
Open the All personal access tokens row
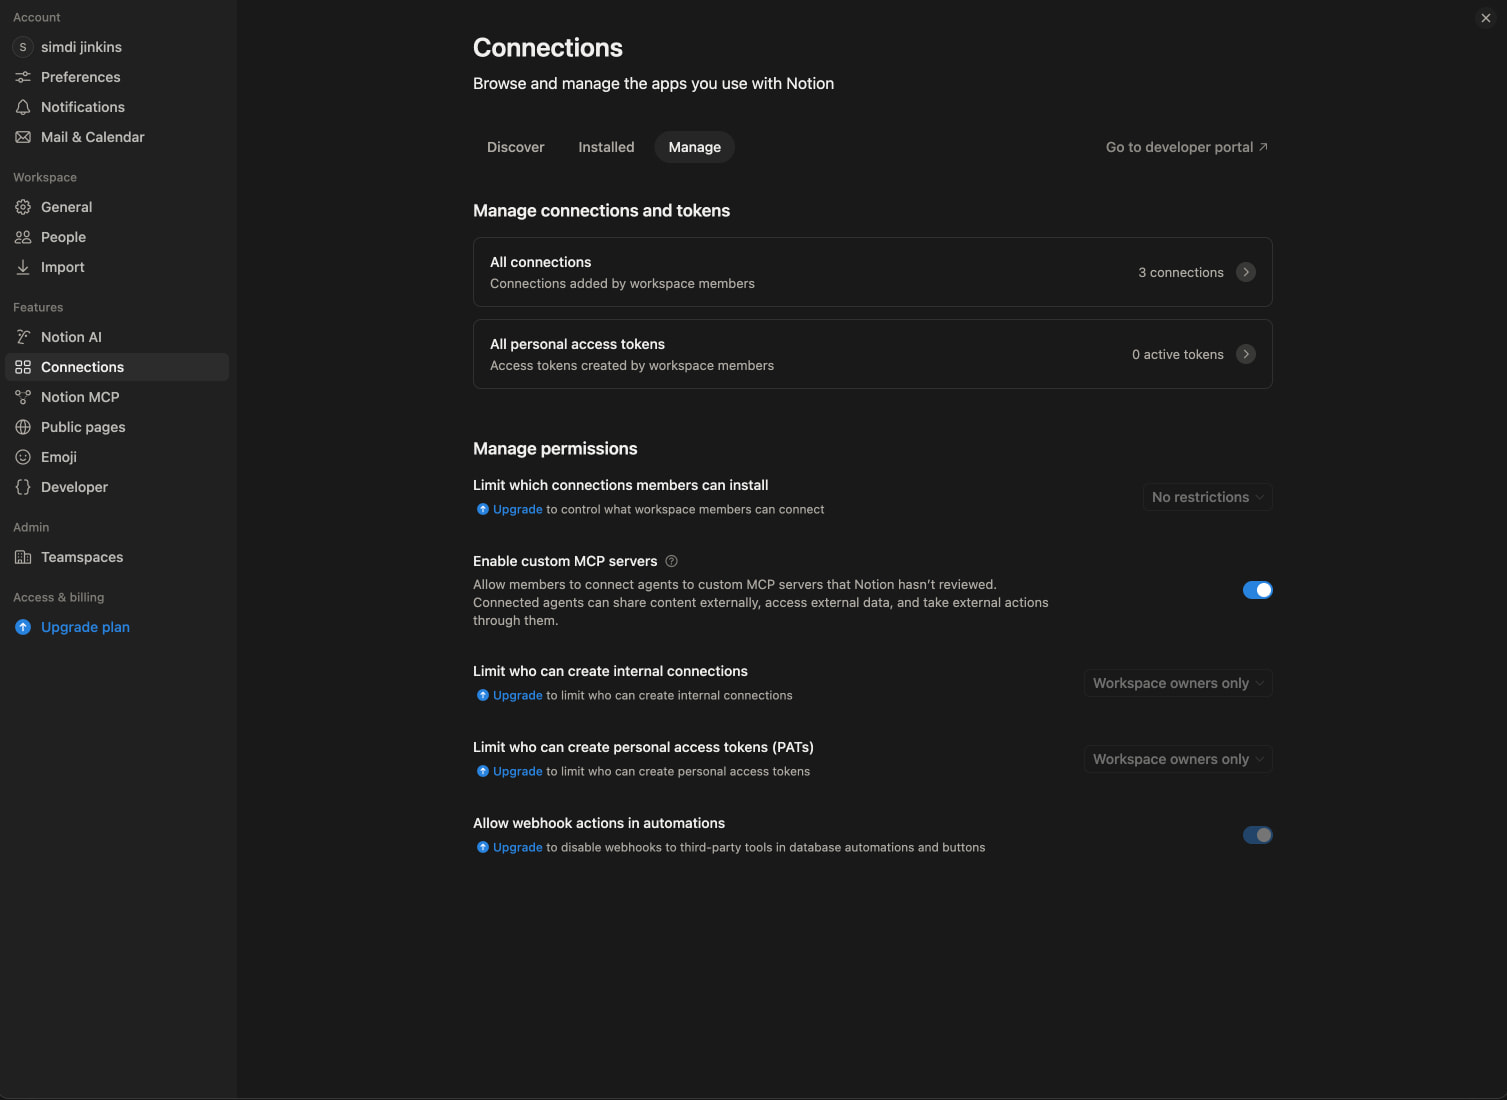point(873,354)
